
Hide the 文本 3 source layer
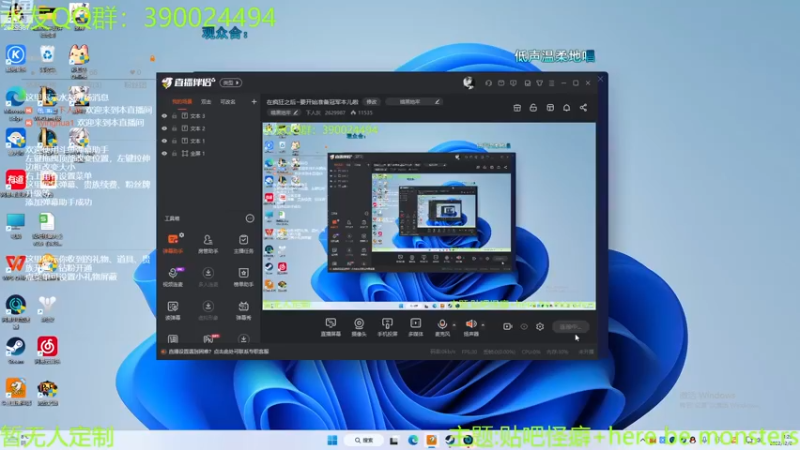tap(164, 116)
